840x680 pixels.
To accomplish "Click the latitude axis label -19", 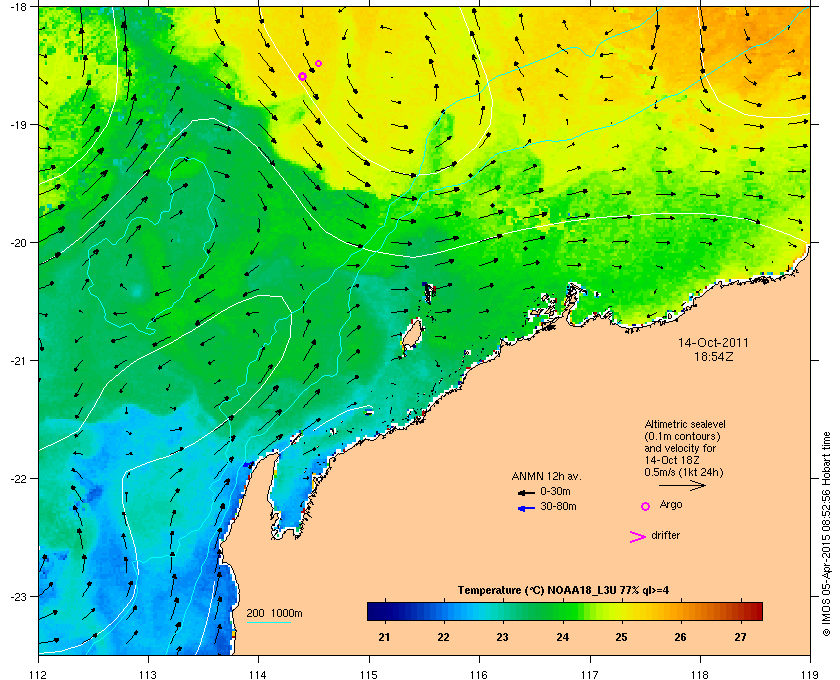I will point(19,124).
